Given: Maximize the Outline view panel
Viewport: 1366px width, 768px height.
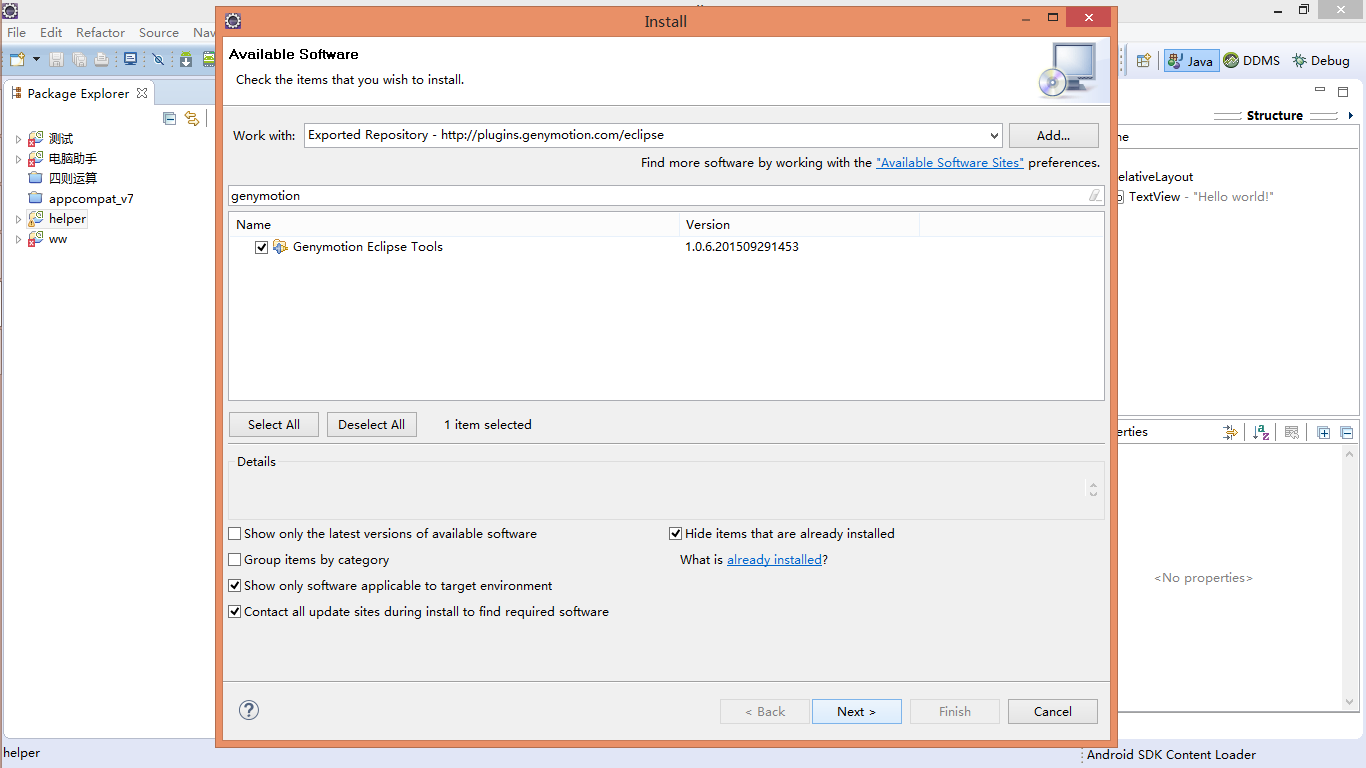Looking at the screenshot, I should click(x=1343, y=92).
